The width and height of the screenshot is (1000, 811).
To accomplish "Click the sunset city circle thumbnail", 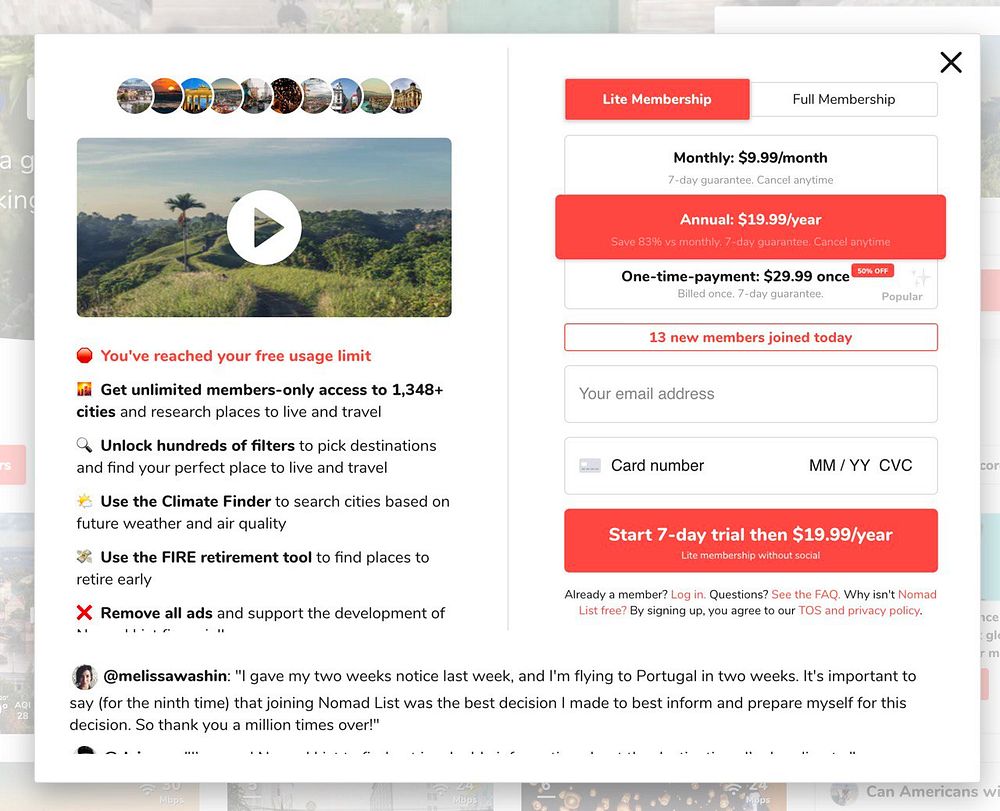I will (166, 96).
